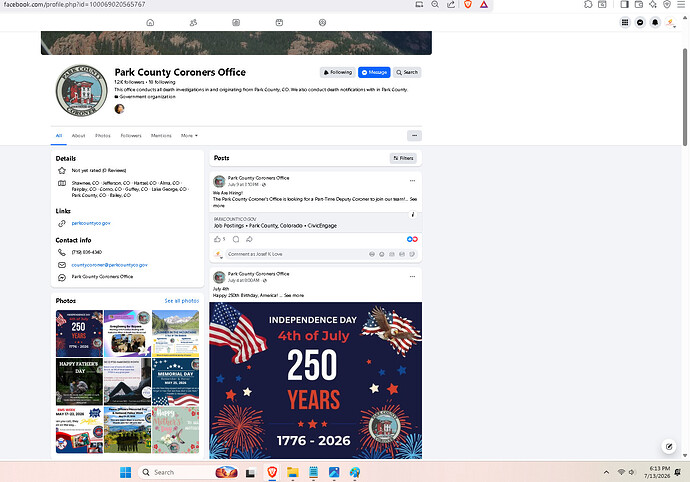The image size is (690, 482).
Task: Click the Brave Shields lion icon
Action: click(468, 4)
